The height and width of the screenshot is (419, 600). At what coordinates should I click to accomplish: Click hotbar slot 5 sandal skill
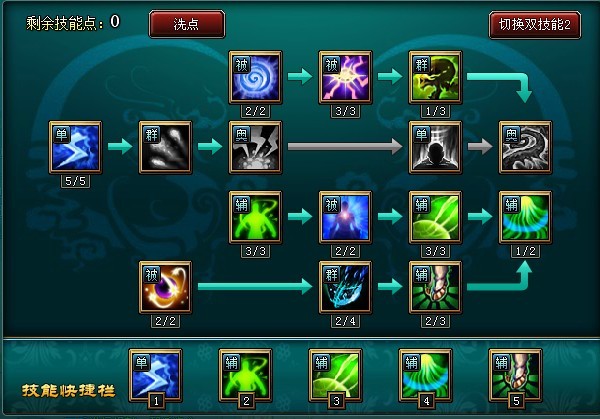(515, 375)
